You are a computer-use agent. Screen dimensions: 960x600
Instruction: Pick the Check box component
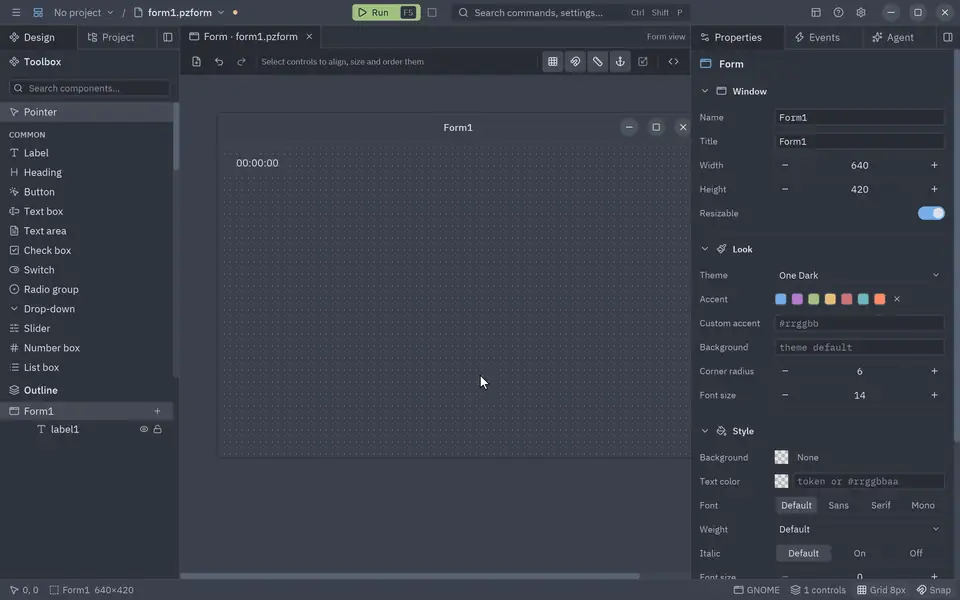[x=87, y=250]
